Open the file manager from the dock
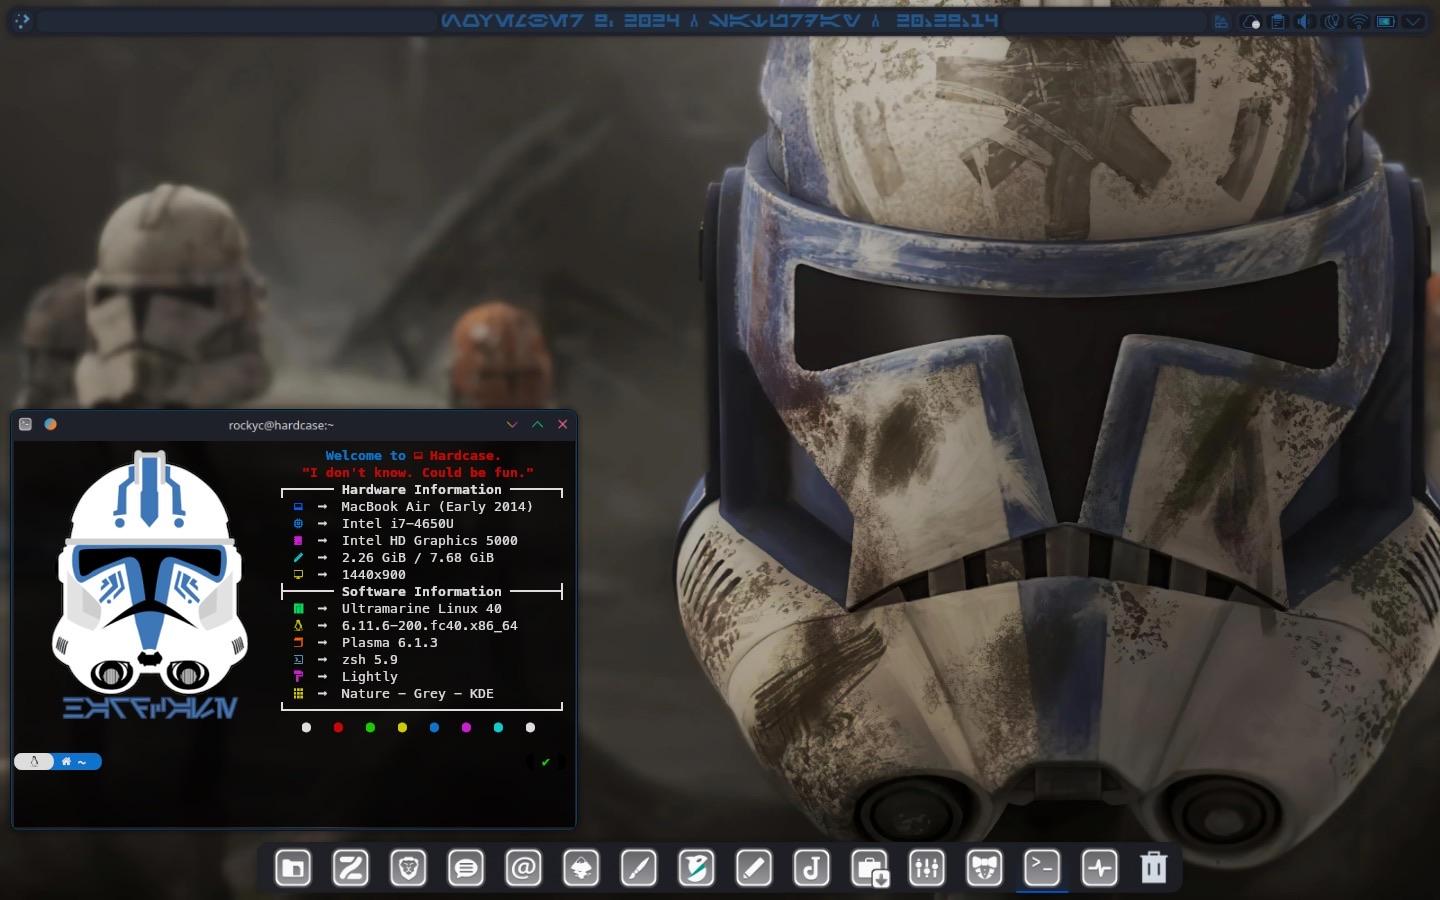 point(293,868)
